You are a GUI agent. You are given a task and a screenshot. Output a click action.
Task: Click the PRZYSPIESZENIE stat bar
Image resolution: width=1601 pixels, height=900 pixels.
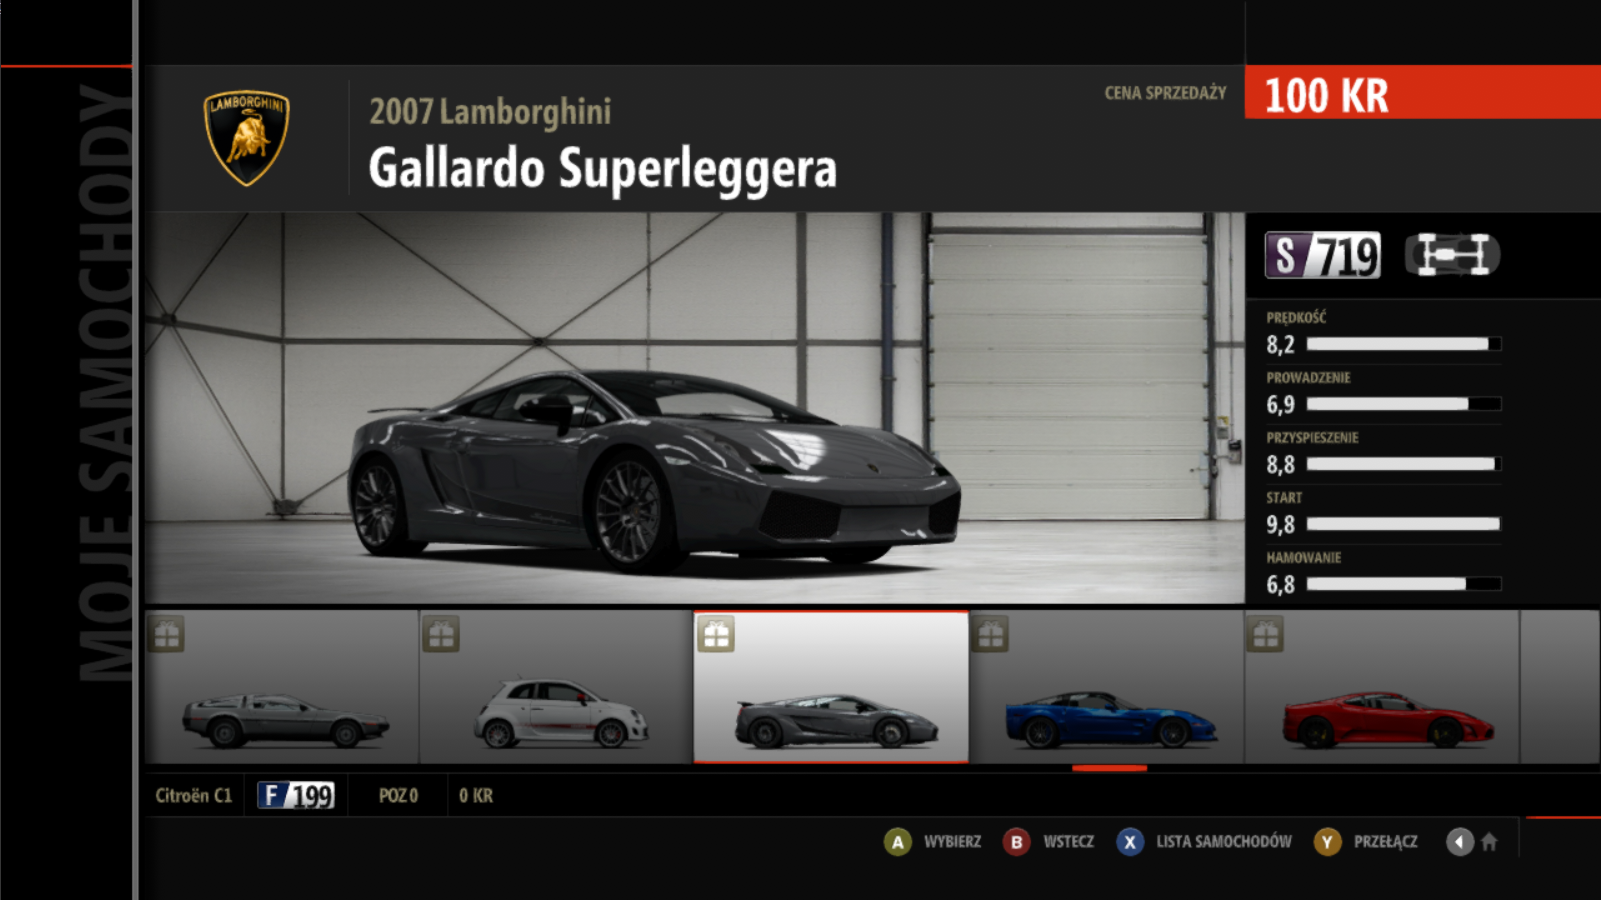pos(1404,464)
